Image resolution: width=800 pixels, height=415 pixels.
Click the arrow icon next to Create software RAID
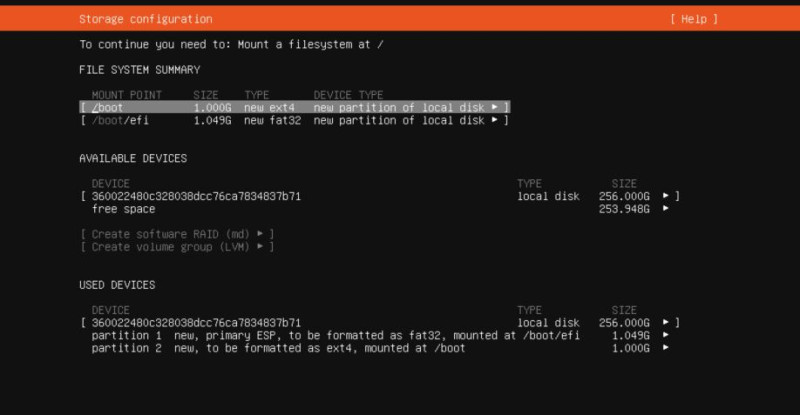pyautogui.click(x=260, y=234)
